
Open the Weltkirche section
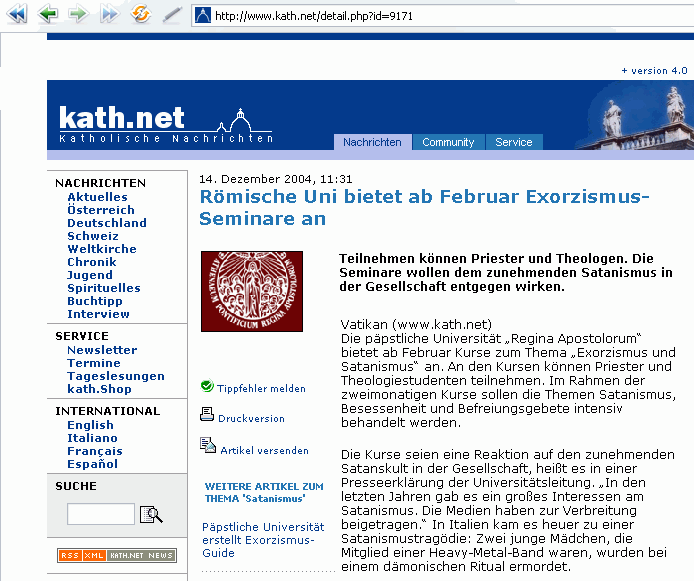pos(102,249)
